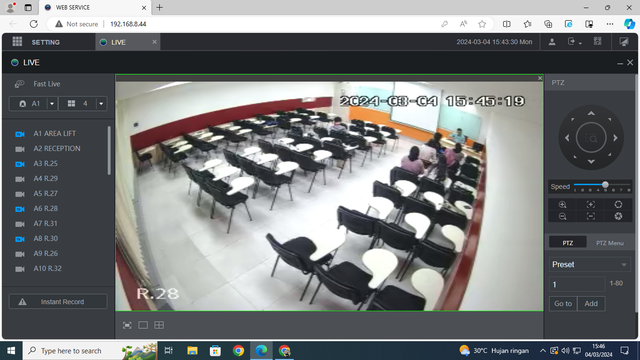Click the fullscreen icon below video

click(x=127, y=325)
